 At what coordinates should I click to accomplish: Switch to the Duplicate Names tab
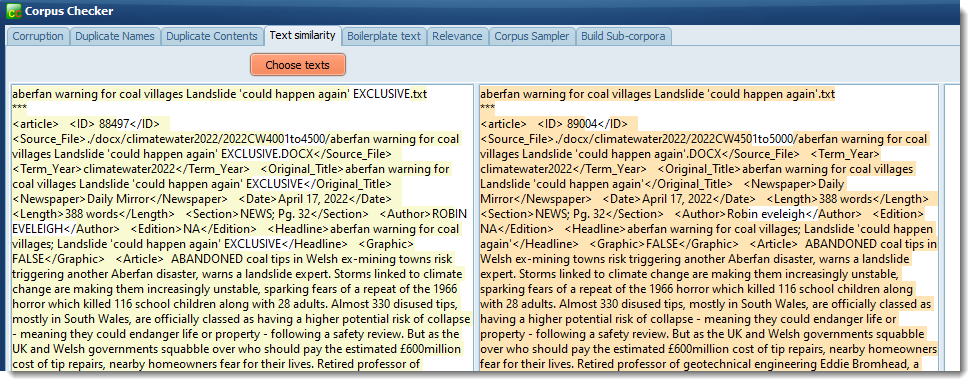[x=115, y=36]
